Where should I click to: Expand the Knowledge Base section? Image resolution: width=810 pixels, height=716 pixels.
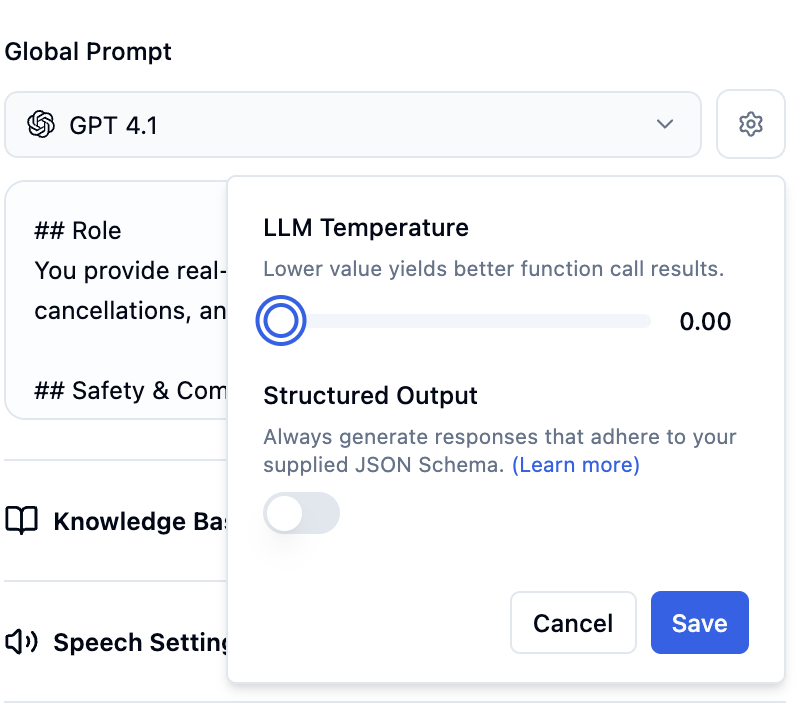(120, 520)
